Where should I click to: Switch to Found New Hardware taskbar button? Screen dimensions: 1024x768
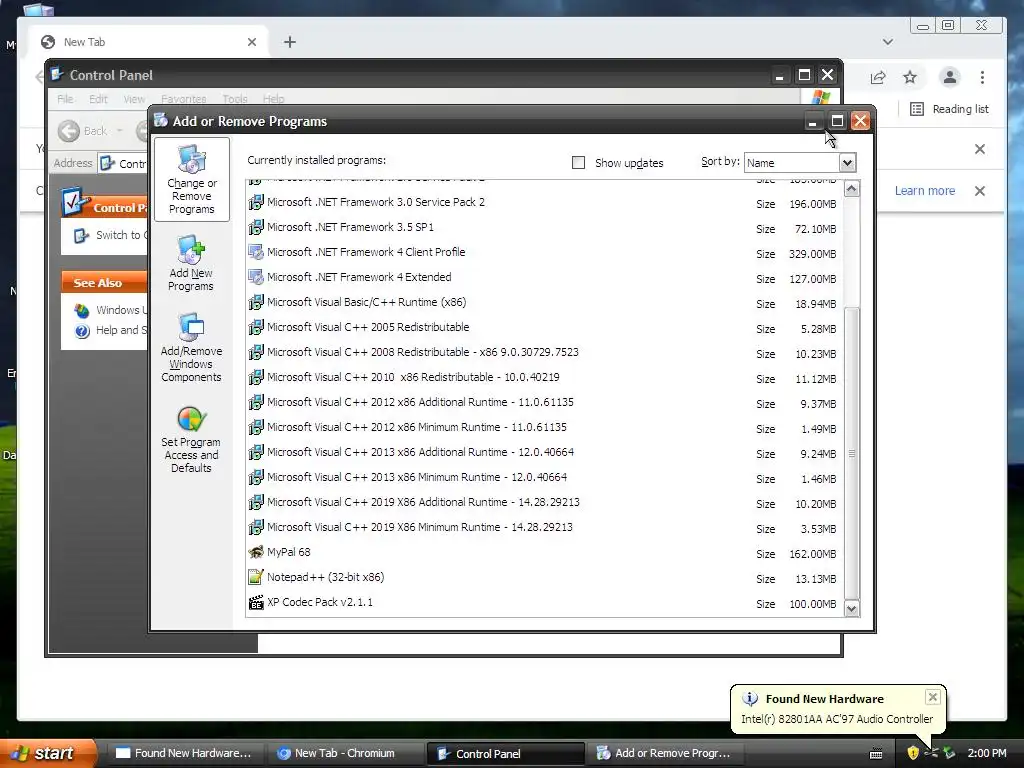184,753
